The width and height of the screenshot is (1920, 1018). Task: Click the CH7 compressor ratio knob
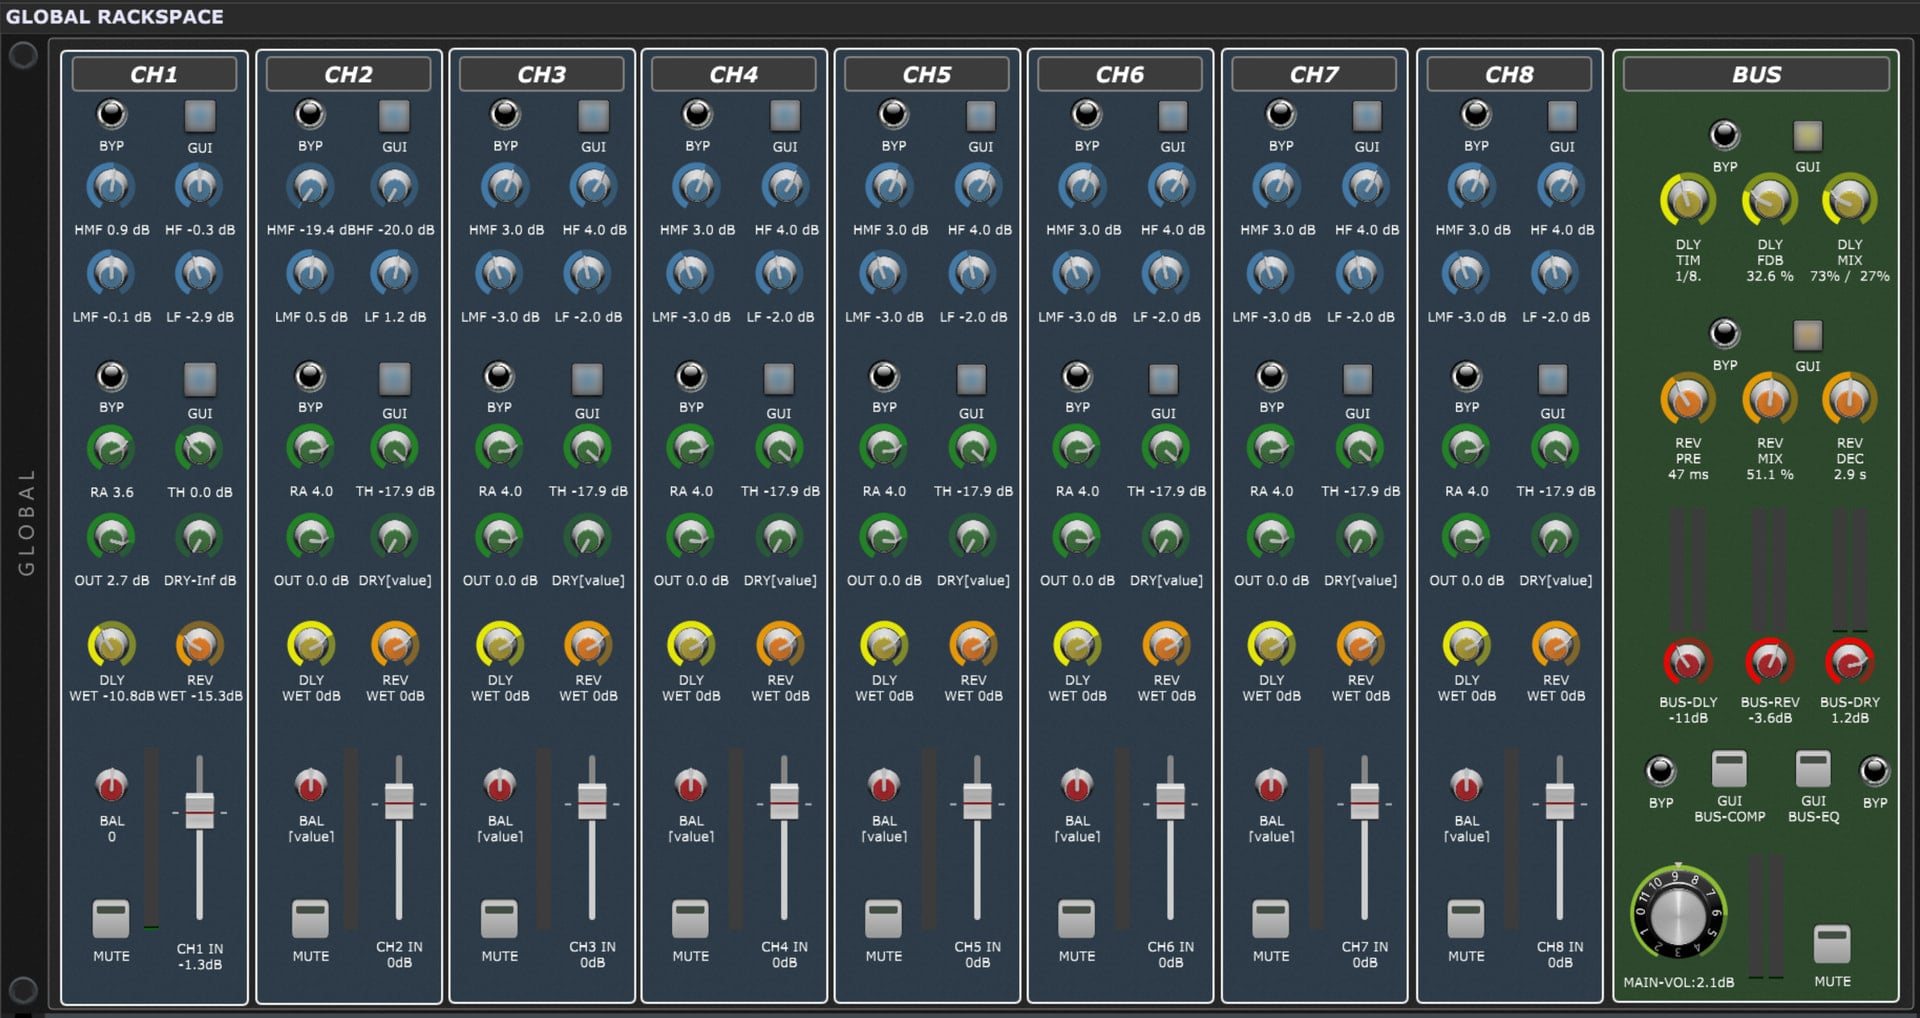pyautogui.click(x=1271, y=449)
